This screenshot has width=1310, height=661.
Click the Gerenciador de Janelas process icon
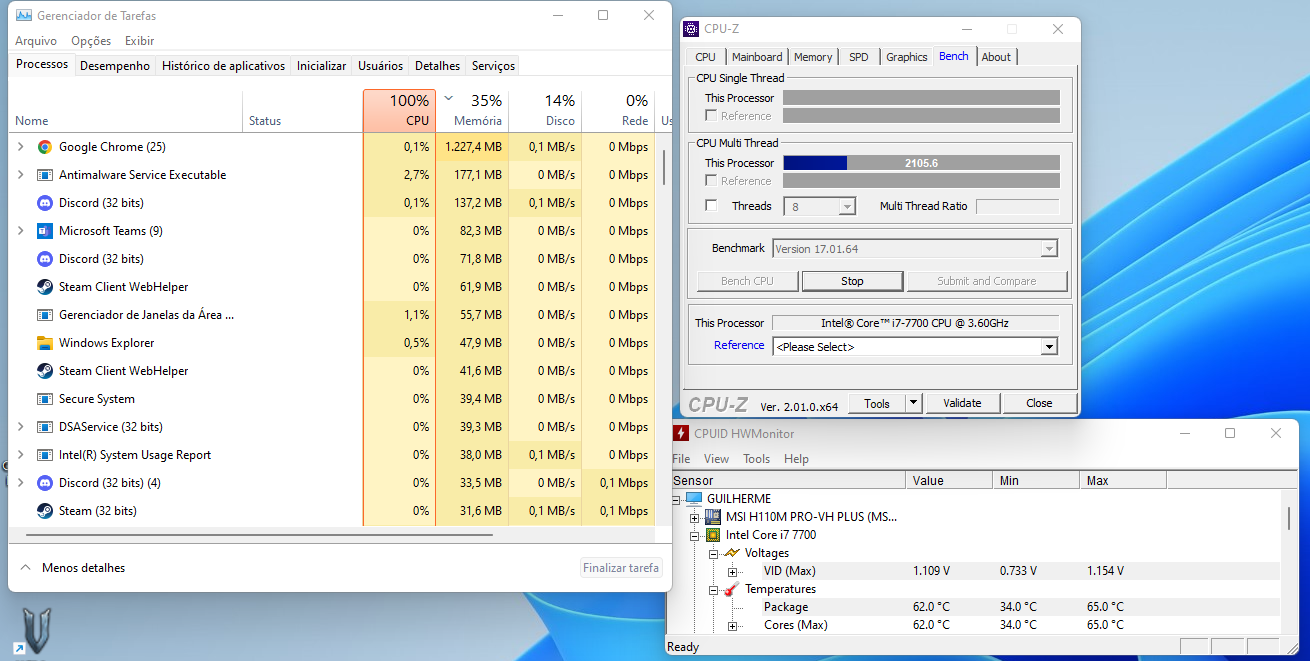(x=44, y=315)
